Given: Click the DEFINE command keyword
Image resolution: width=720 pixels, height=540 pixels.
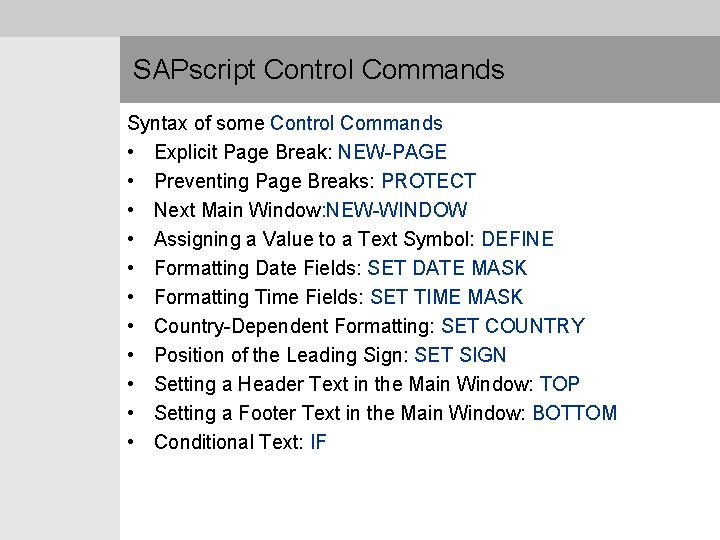Looking at the screenshot, I should coord(517,239).
